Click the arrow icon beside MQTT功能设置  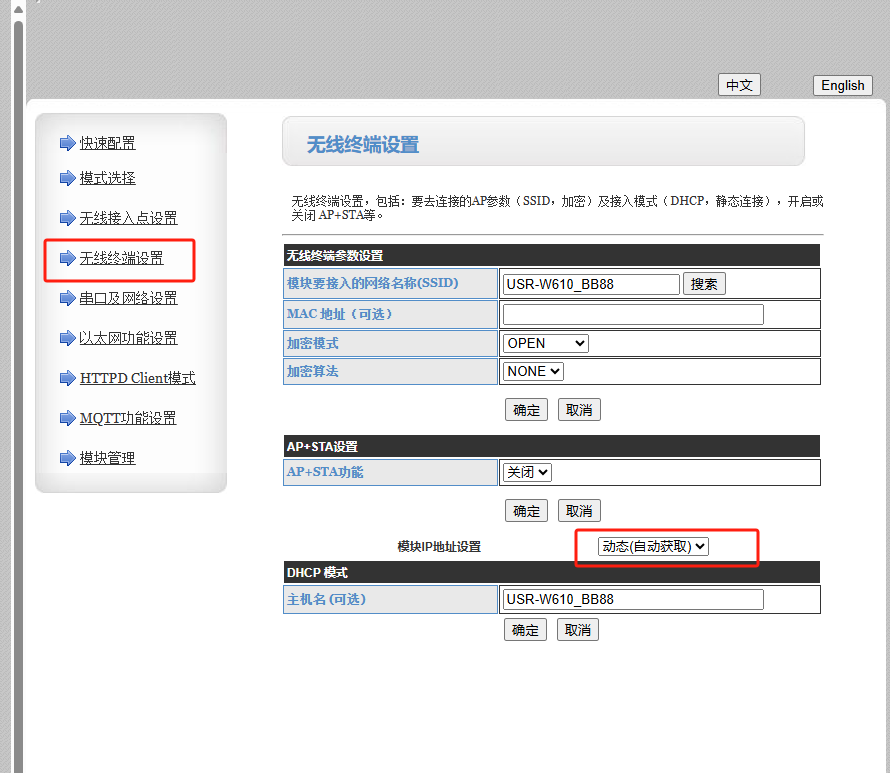click(x=68, y=418)
